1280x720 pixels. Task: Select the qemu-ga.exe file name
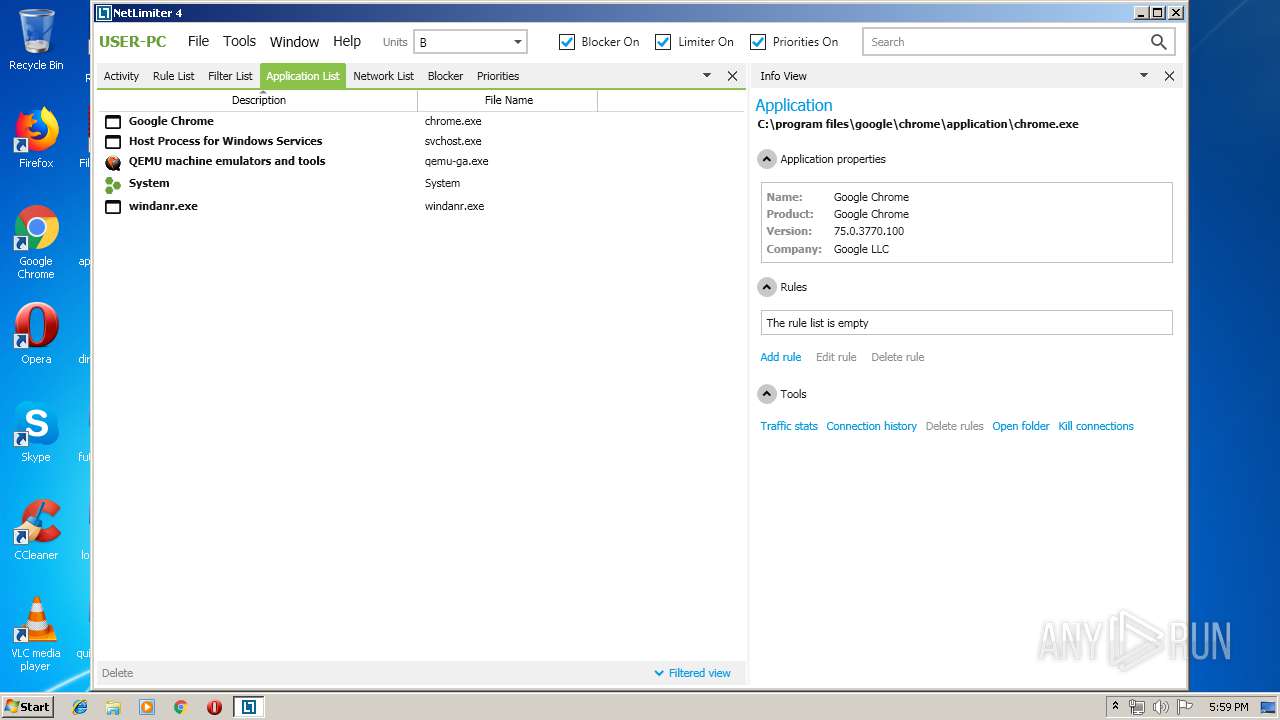(x=456, y=161)
